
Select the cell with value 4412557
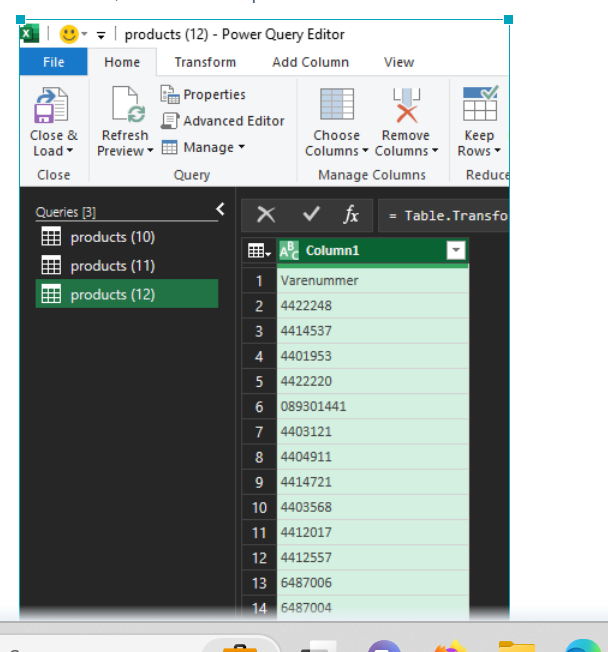373,558
